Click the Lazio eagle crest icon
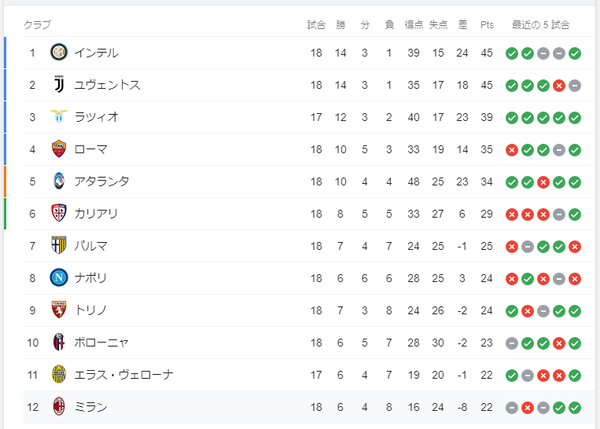 pos(59,117)
